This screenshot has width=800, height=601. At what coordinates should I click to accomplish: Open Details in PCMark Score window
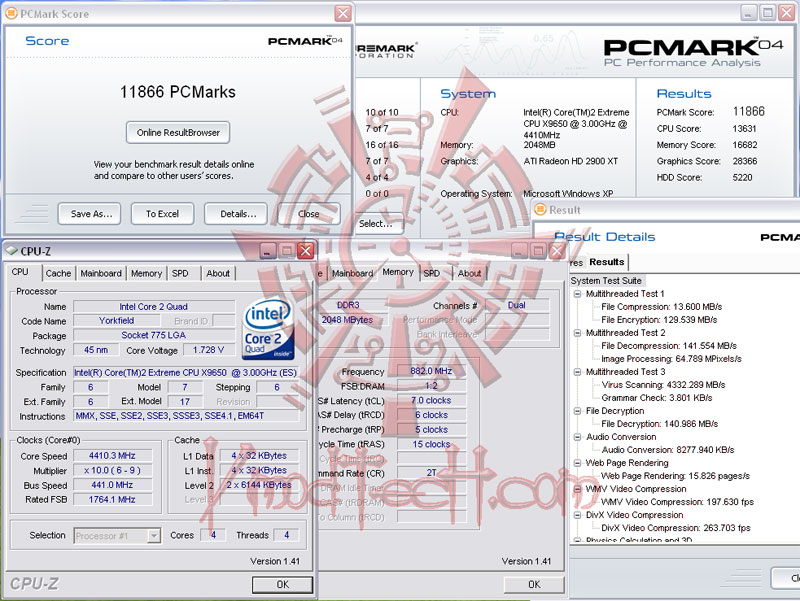(236, 214)
